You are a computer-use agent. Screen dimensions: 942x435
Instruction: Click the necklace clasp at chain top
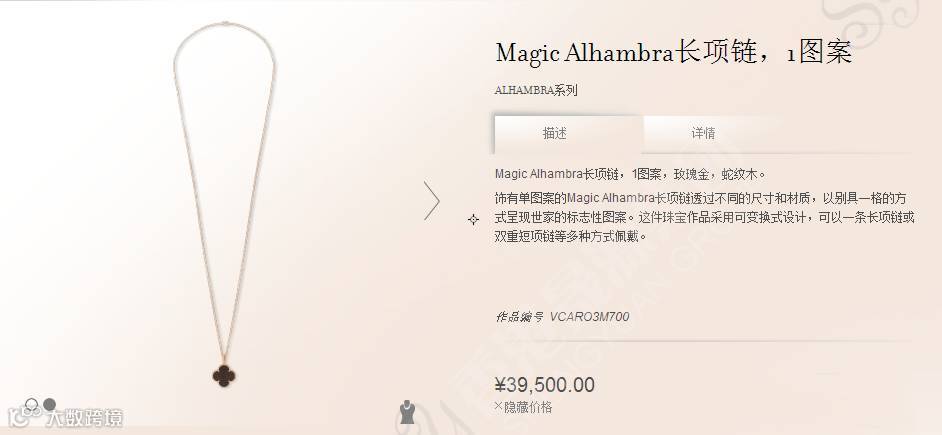pyautogui.click(x=225, y=22)
